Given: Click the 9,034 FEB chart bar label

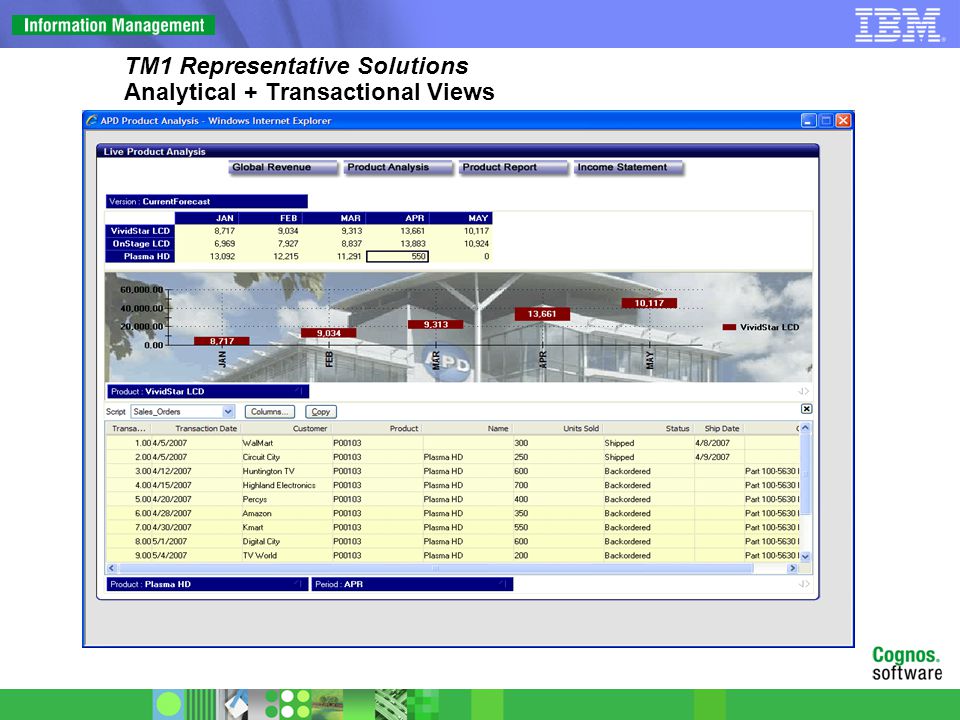Looking at the screenshot, I should [328, 333].
